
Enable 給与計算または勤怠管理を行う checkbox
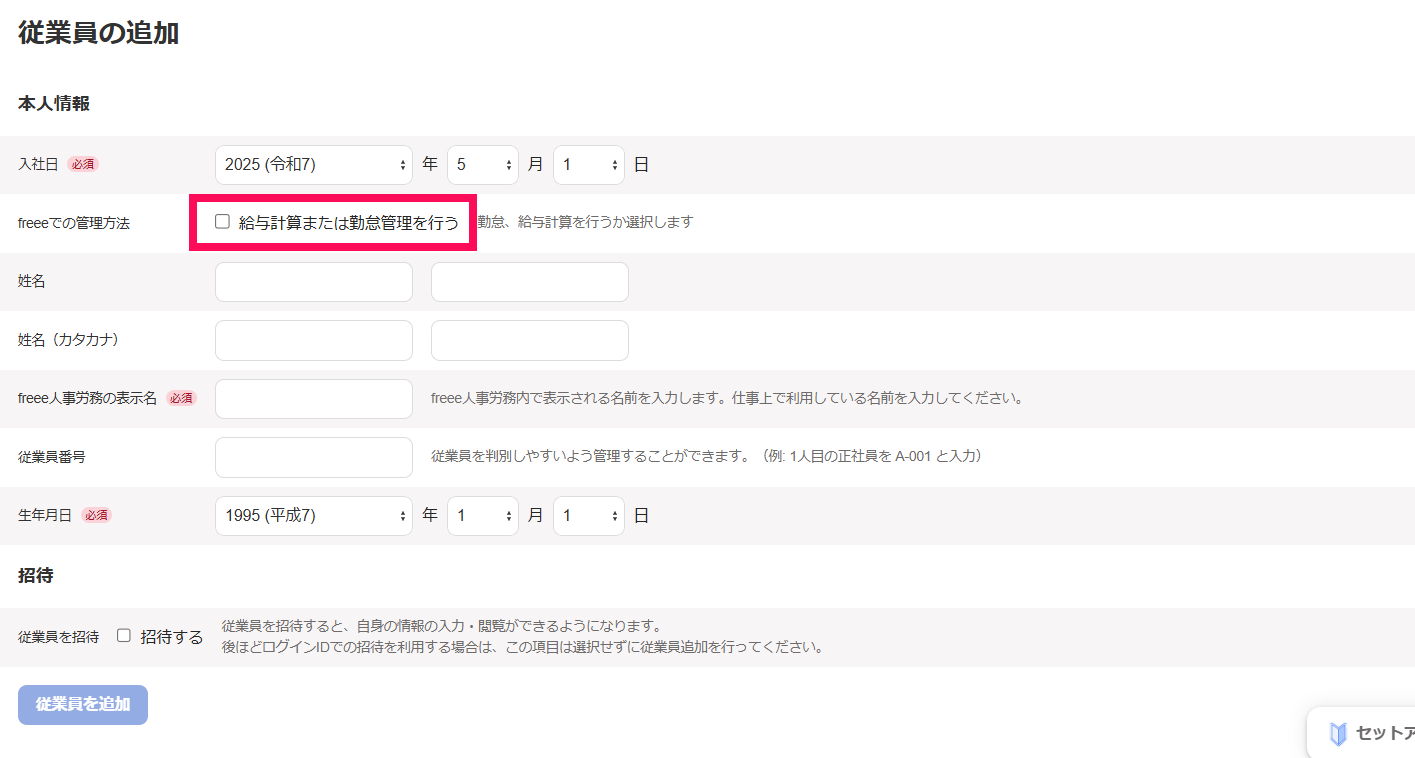point(222,222)
